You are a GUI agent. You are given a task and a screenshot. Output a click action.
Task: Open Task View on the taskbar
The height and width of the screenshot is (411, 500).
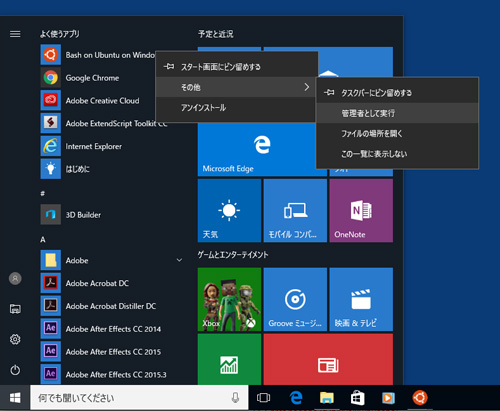click(x=263, y=398)
